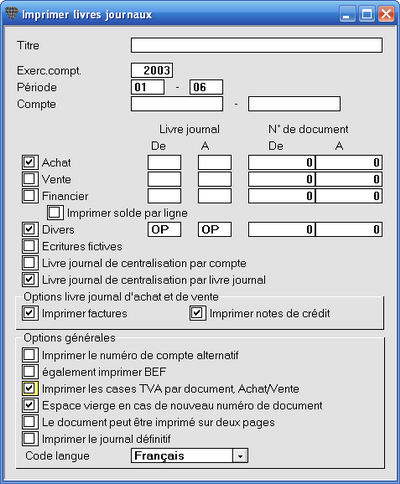The height and width of the screenshot is (484, 400).
Task: Click the Période end field 06
Action: [206, 87]
